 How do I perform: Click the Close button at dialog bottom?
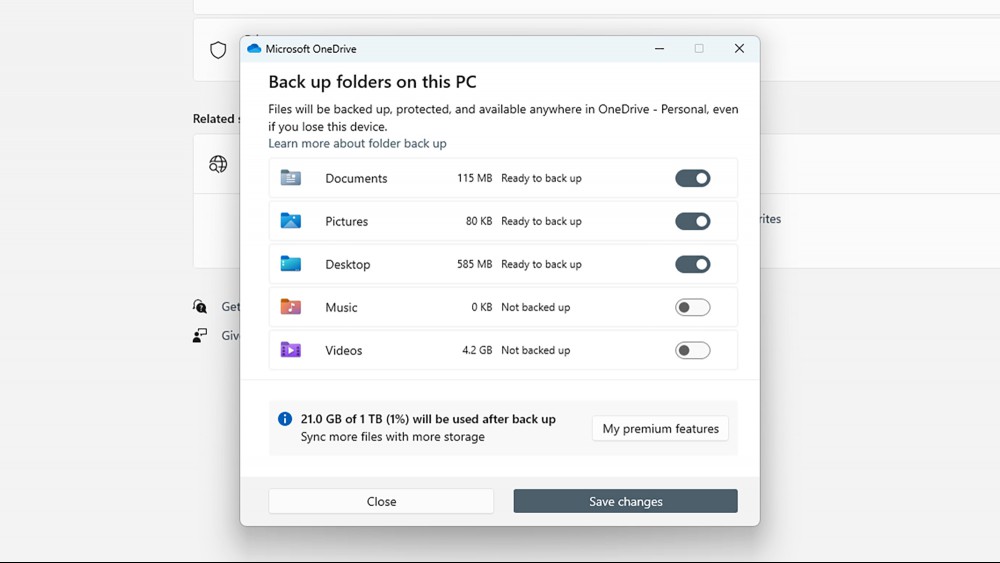[381, 501]
